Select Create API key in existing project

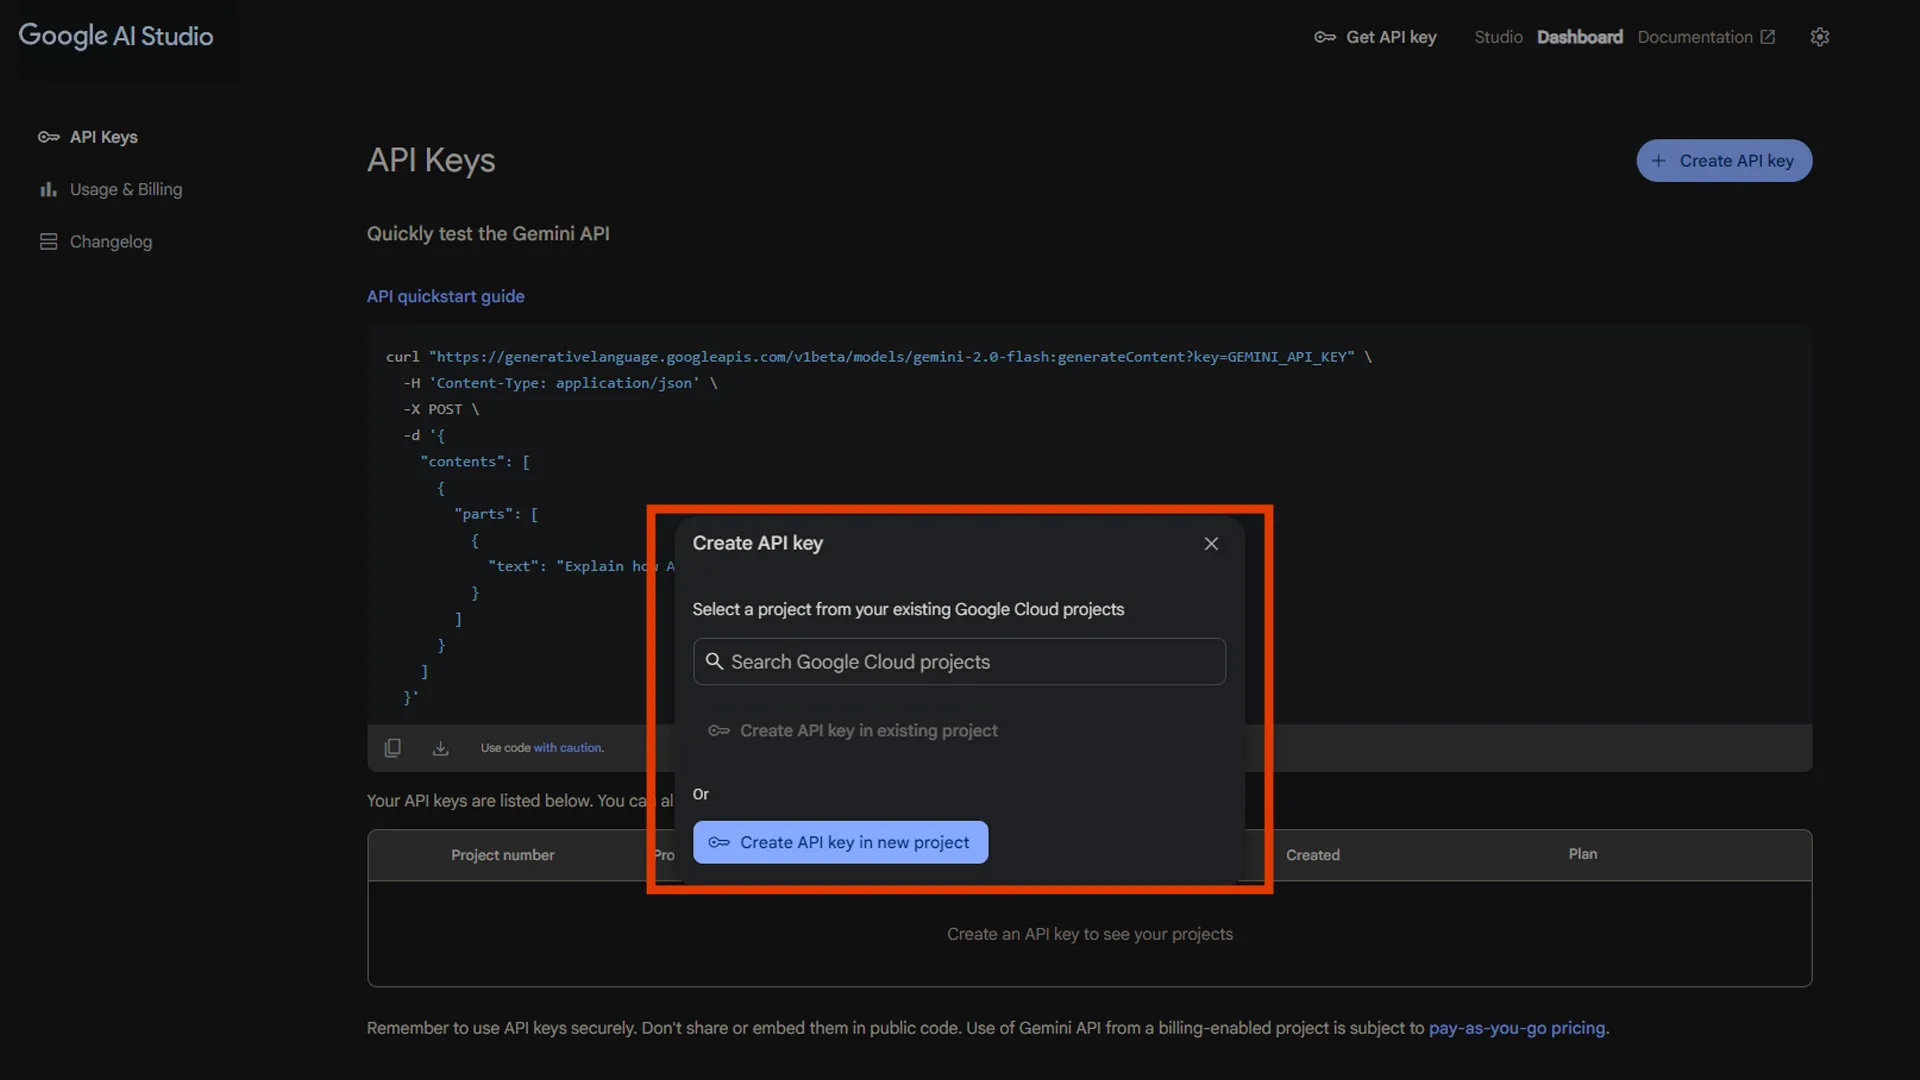(853, 731)
